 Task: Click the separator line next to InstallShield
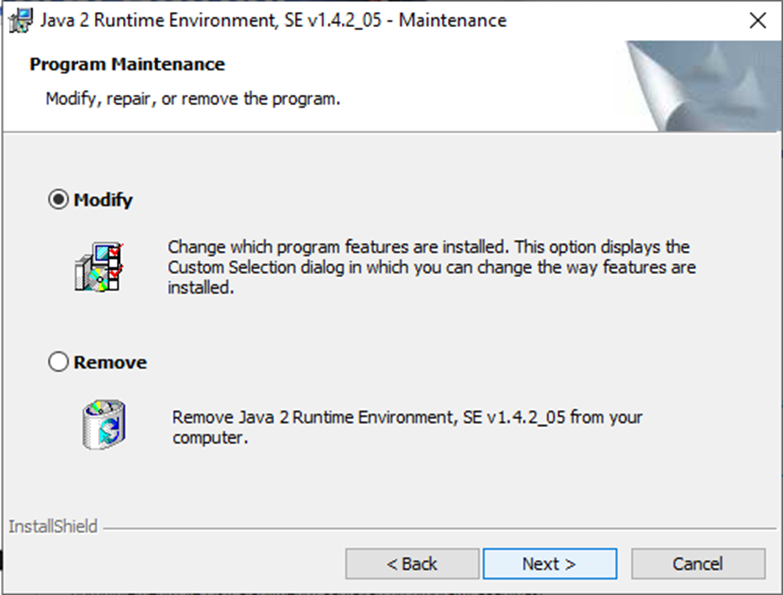(x=439, y=528)
